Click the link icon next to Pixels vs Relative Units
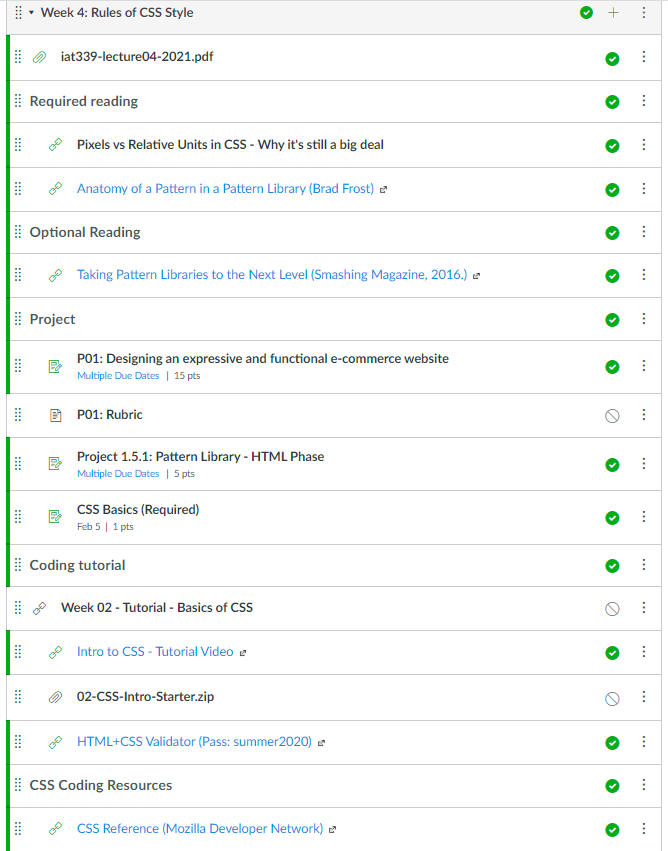The height and width of the screenshot is (851, 668). (55, 144)
